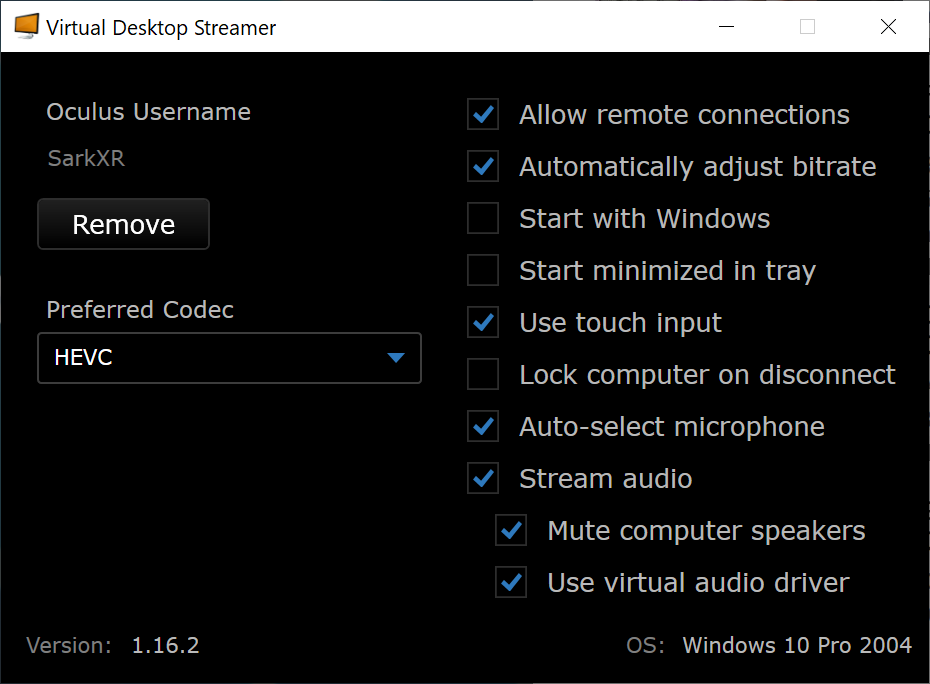
Task: Click the Windows 10 Pro 2004 OS text
Action: 797,645
